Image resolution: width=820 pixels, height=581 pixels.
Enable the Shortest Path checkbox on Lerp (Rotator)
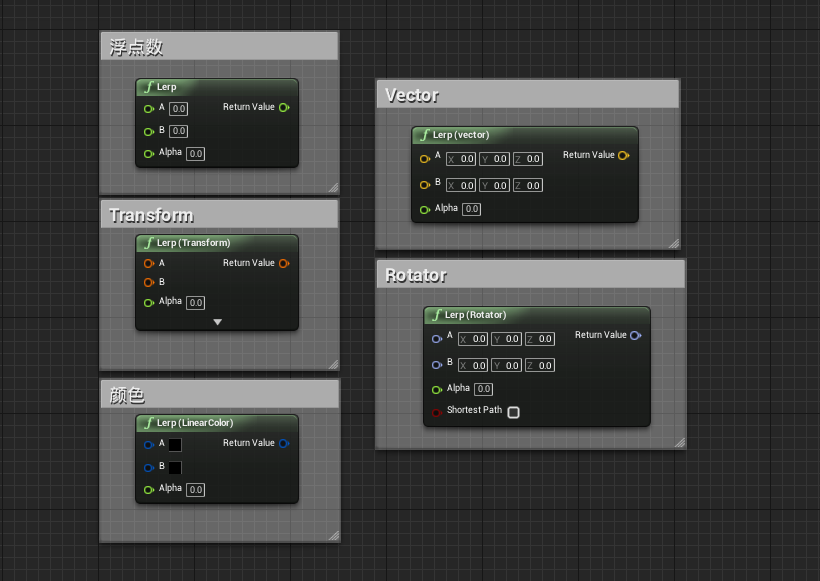click(x=513, y=412)
